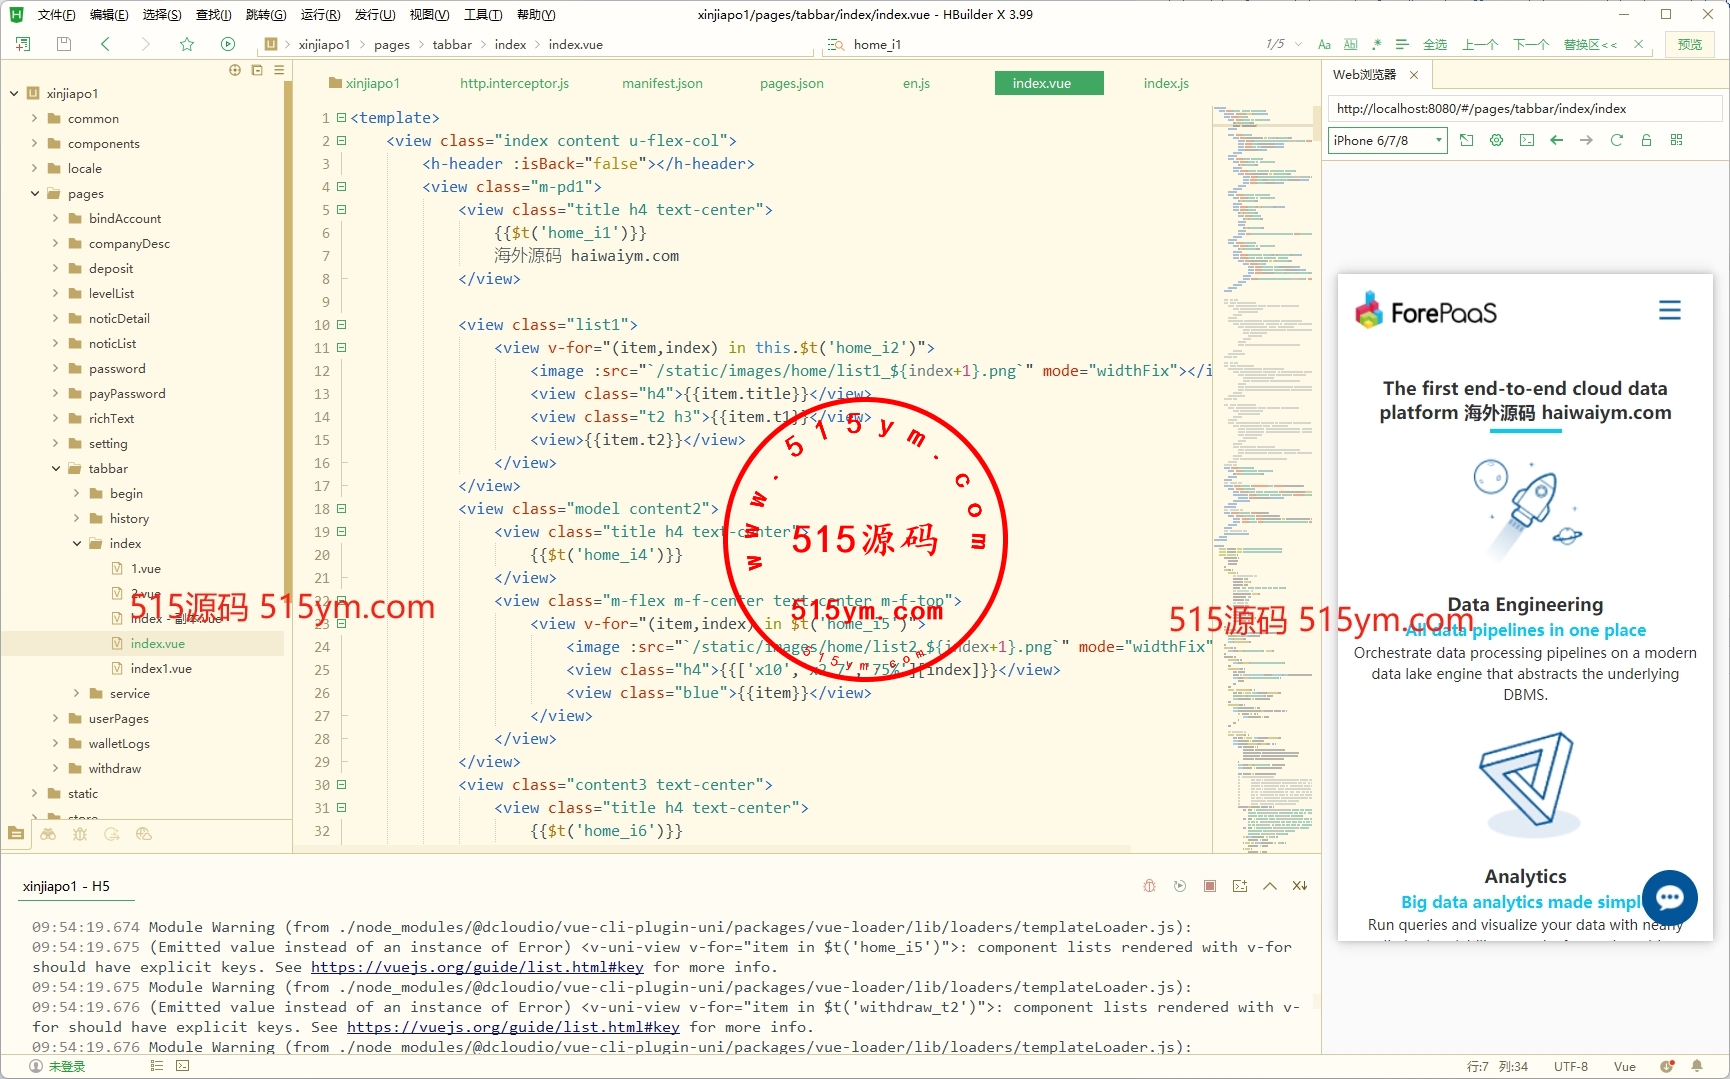The width and height of the screenshot is (1730, 1079).
Task: Open vuejs list key guide link
Action: click(x=477, y=967)
